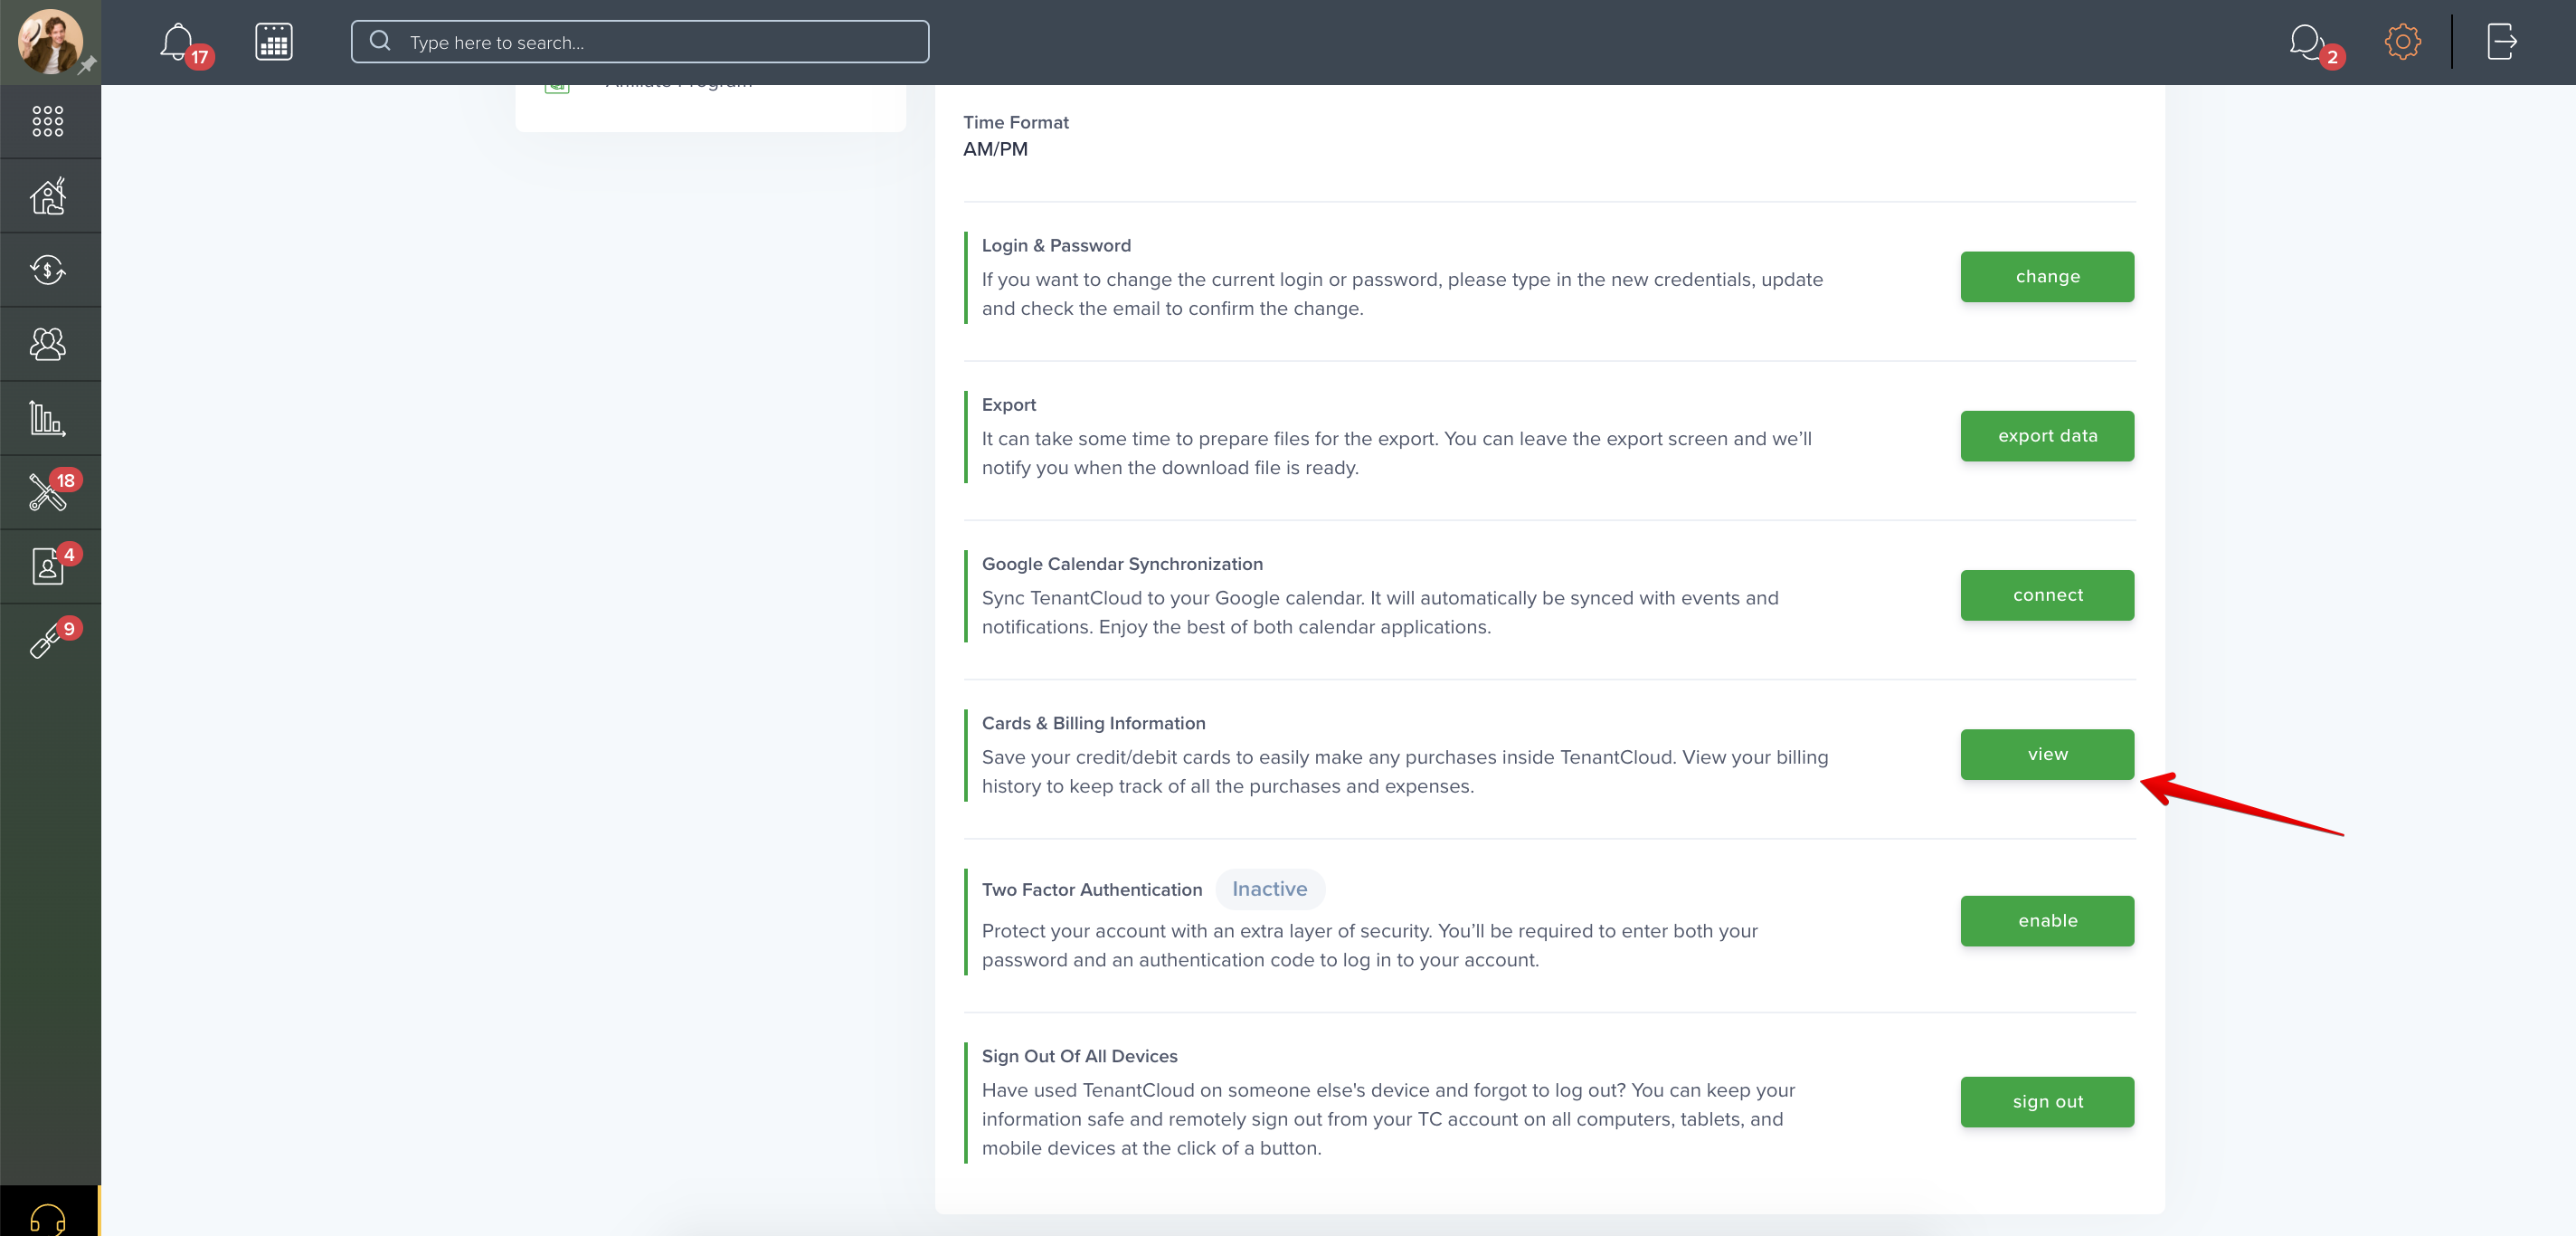Click the pin icon beside avatar
Screen dimensions: 2576x1236
click(88, 66)
